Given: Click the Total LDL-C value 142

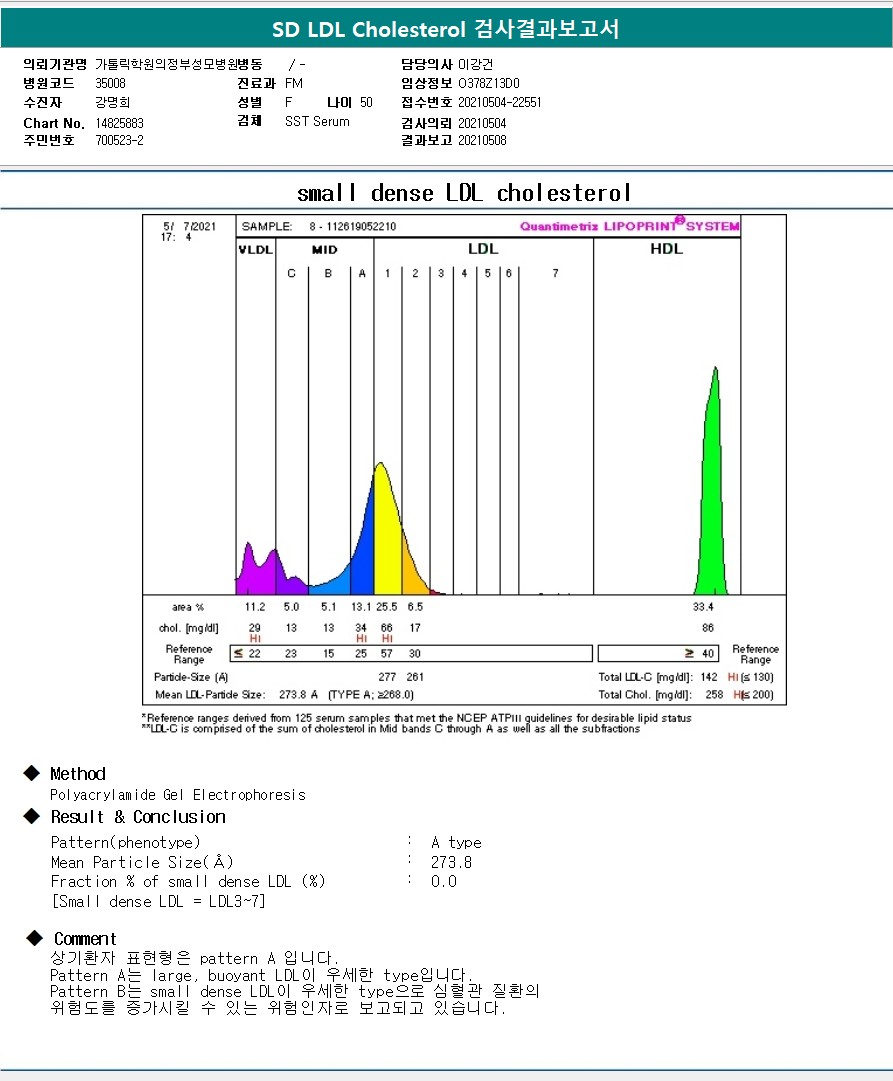Looking at the screenshot, I should pyautogui.click(x=709, y=677).
